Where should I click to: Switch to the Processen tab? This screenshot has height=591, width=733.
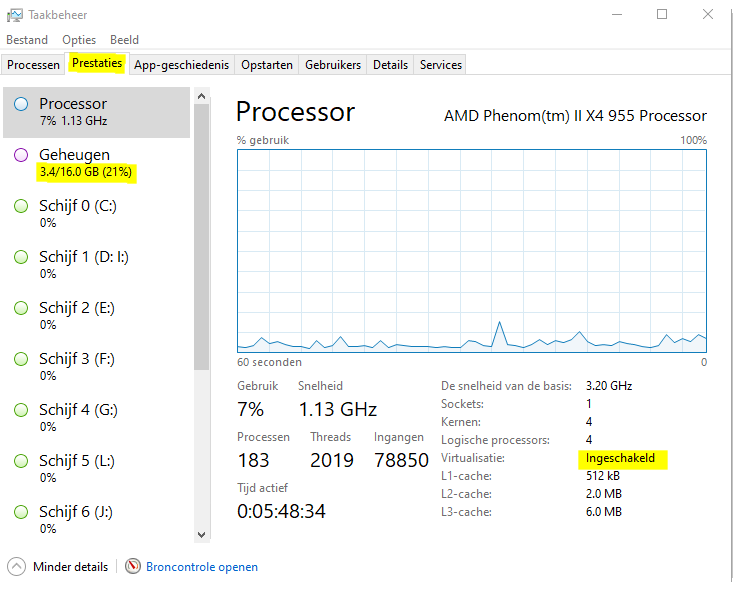click(x=34, y=65)
